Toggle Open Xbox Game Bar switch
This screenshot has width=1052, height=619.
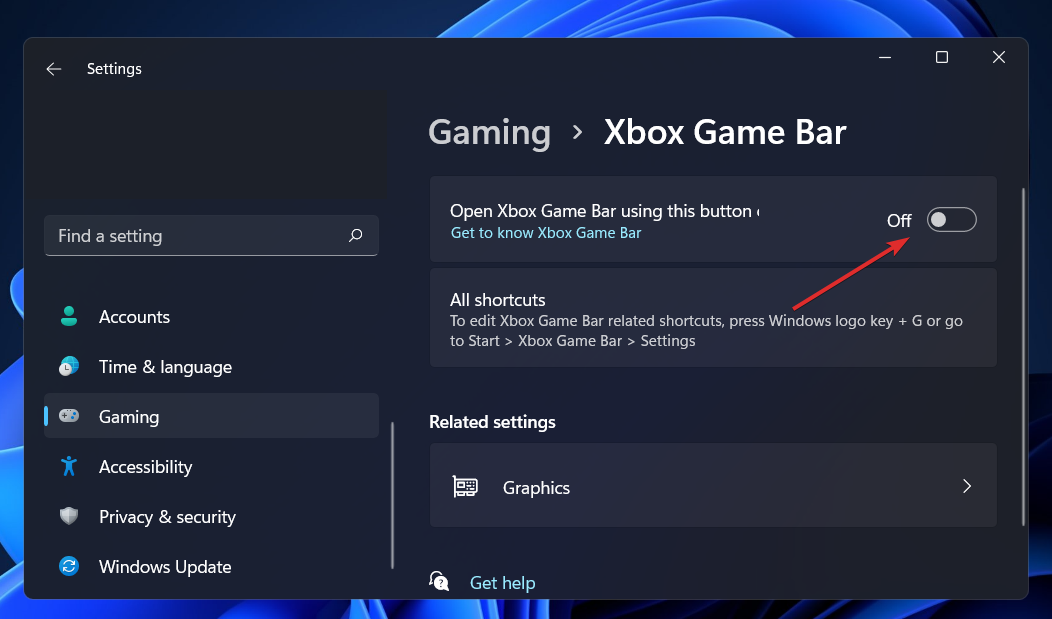click(x=951, y=220)
